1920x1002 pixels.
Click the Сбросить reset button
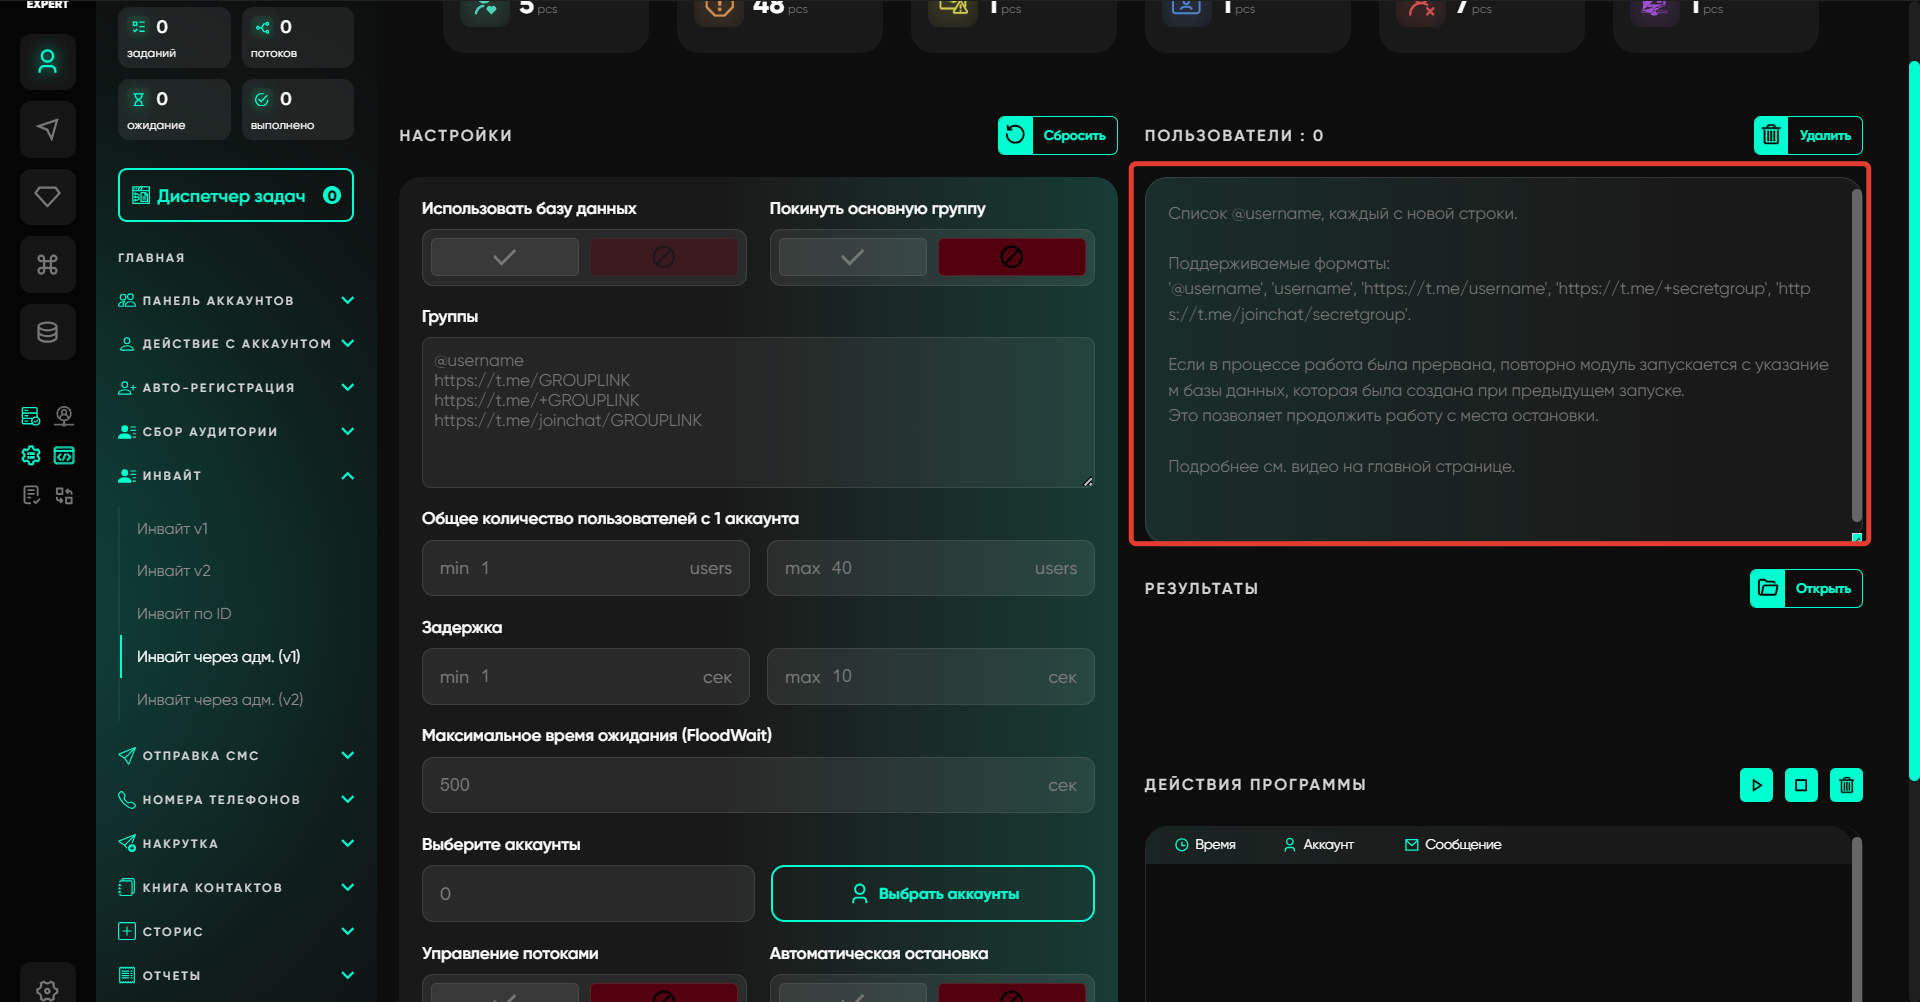1057,135
